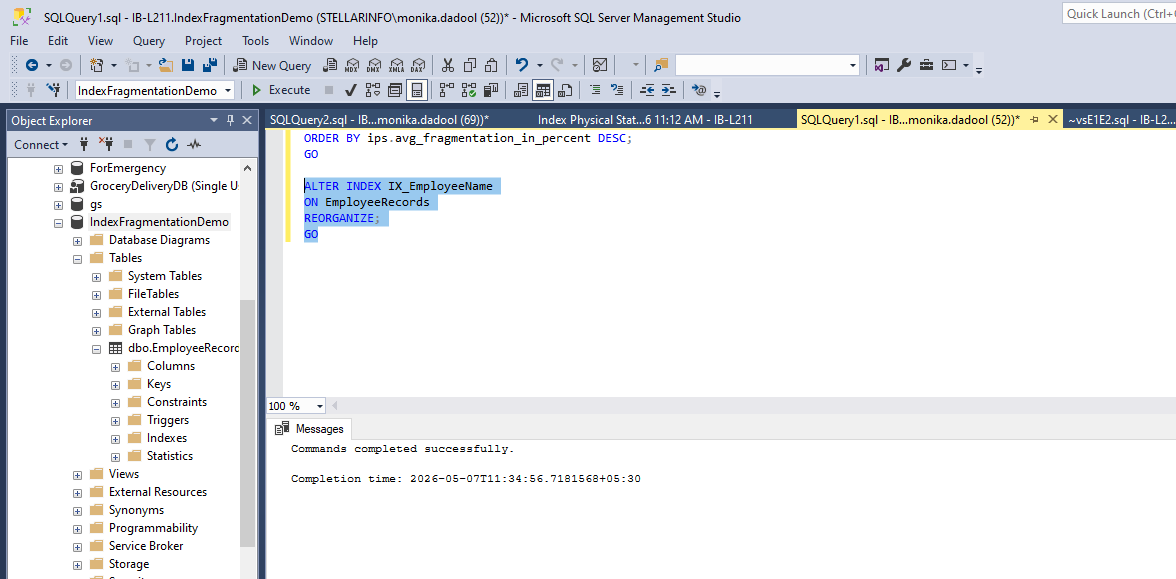Image resolution: width=1176 pixels, height=579 pixels.
Task: Click the Change Connection icon
Action: pyautogui.click(x=53, y=90)
